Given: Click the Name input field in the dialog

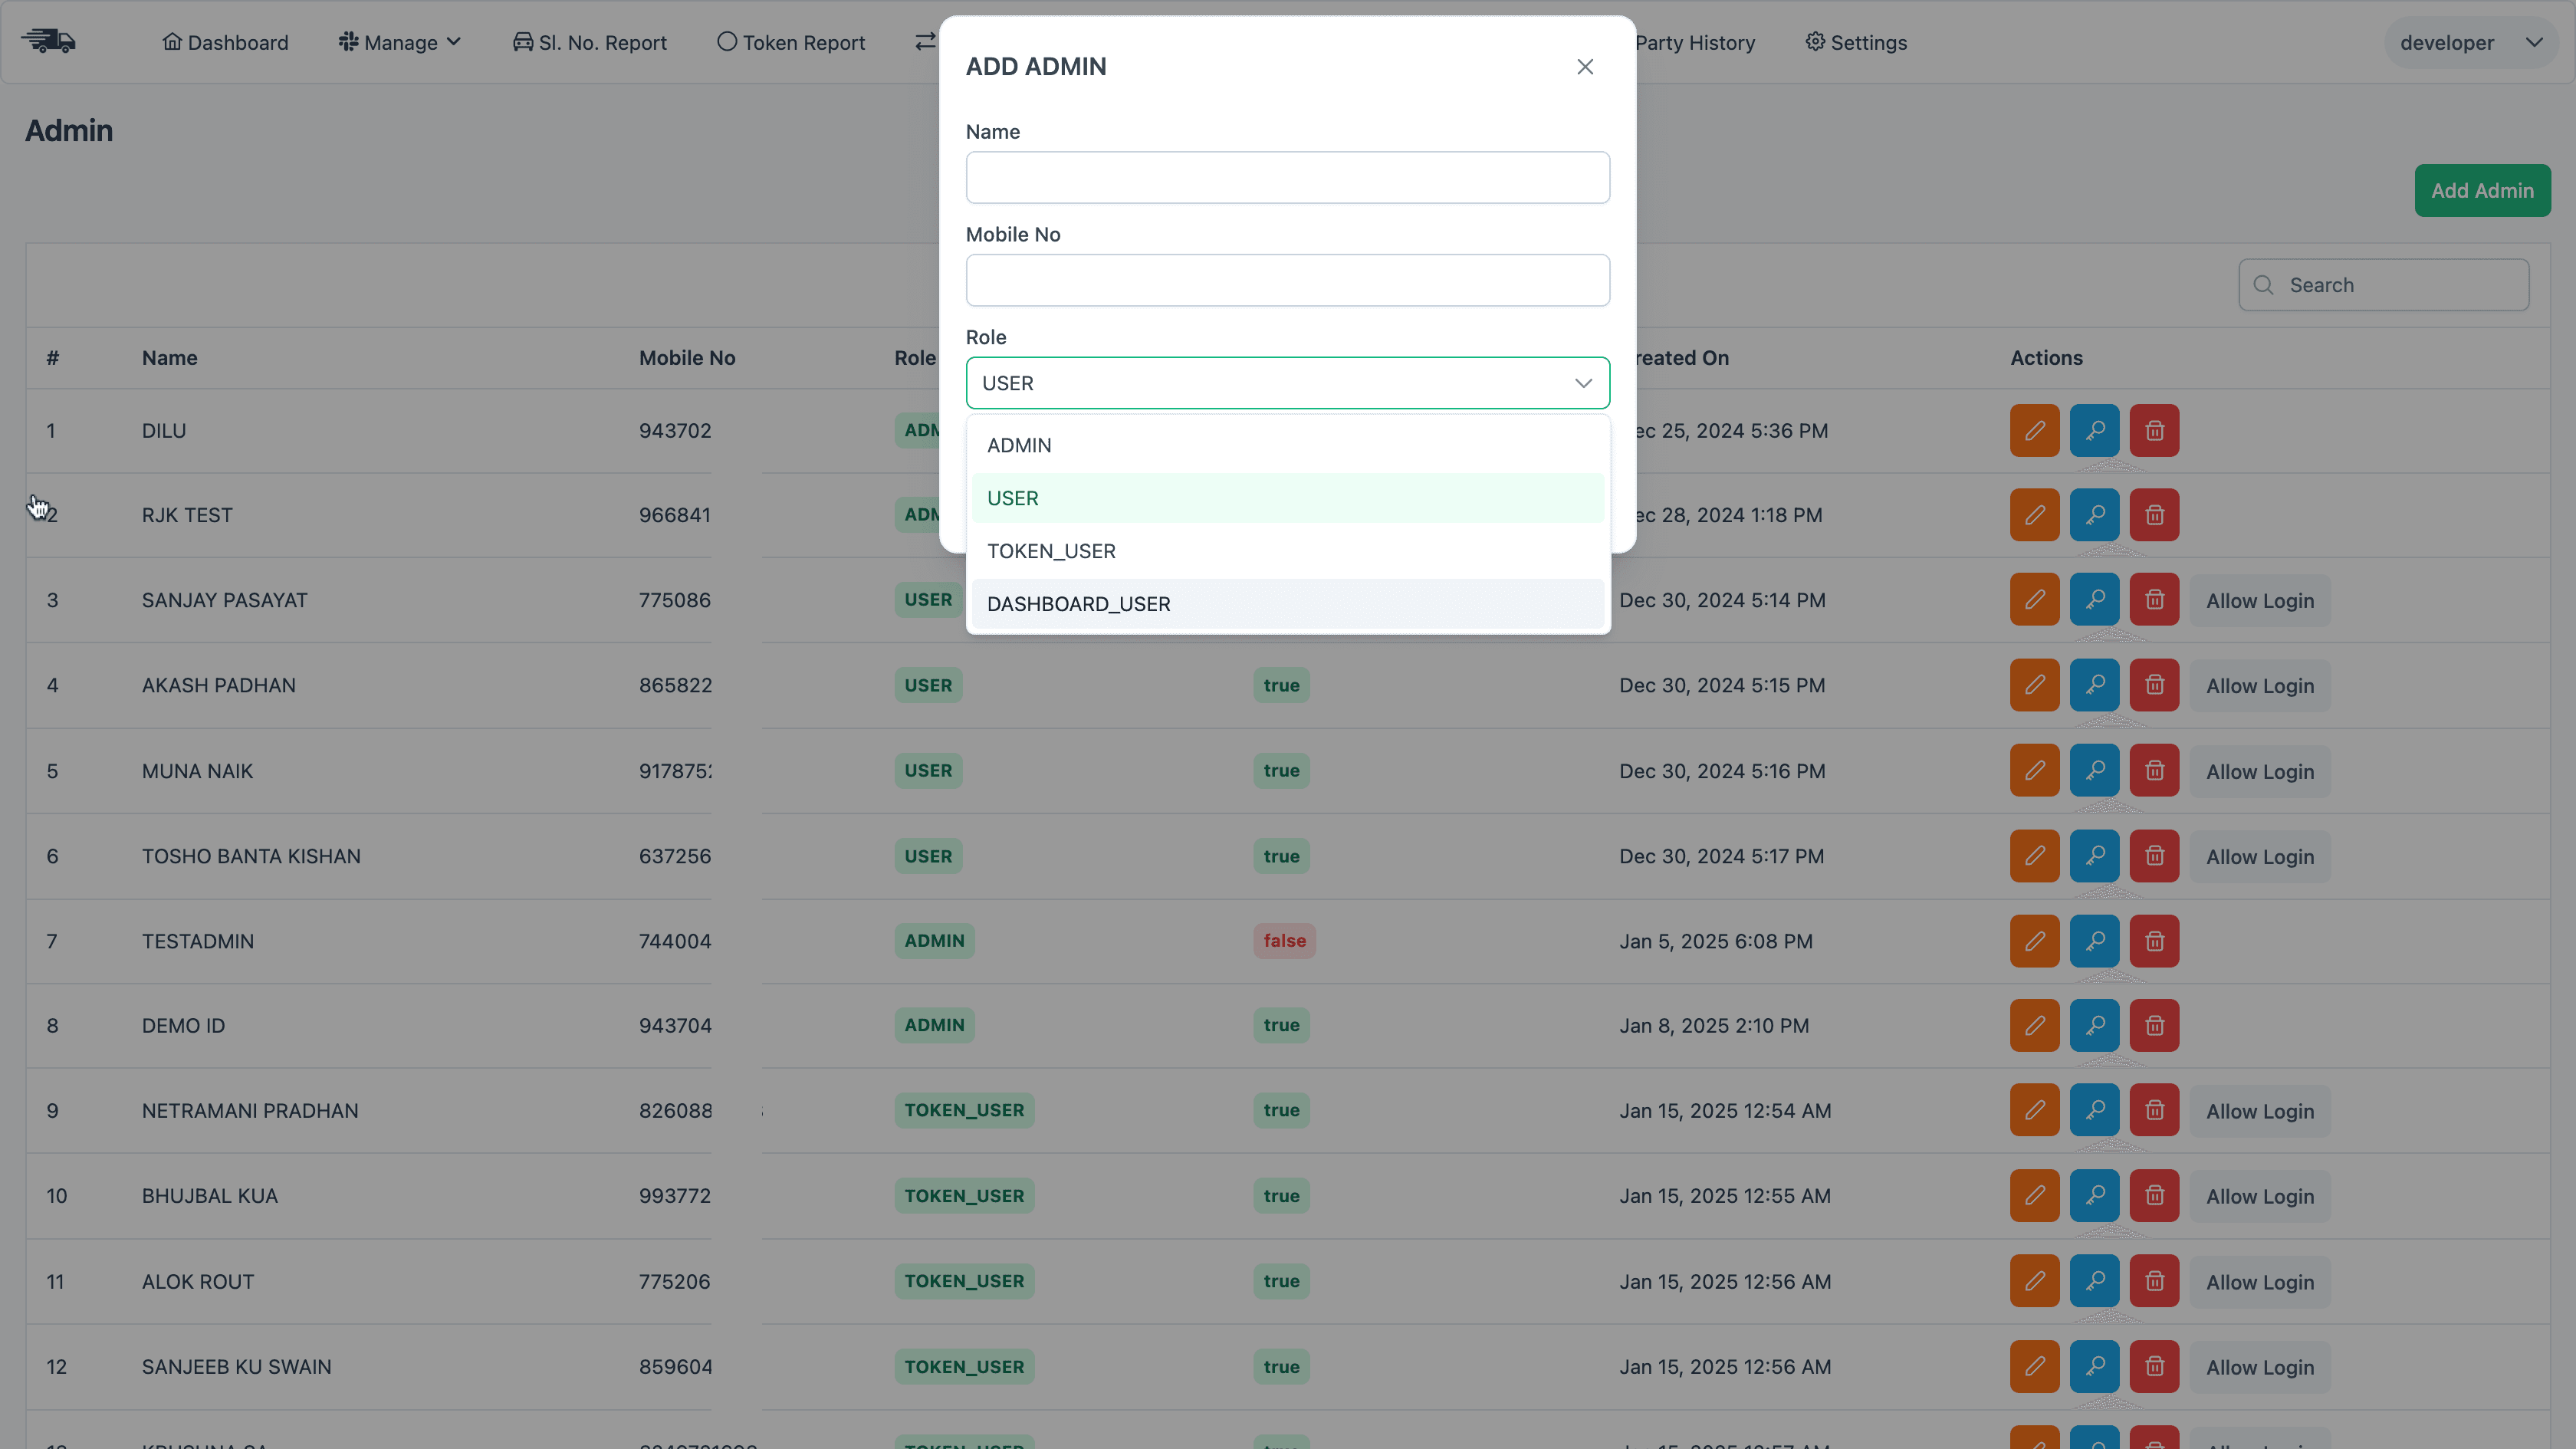Looking at the screenshot, I should click(1287, 177).
